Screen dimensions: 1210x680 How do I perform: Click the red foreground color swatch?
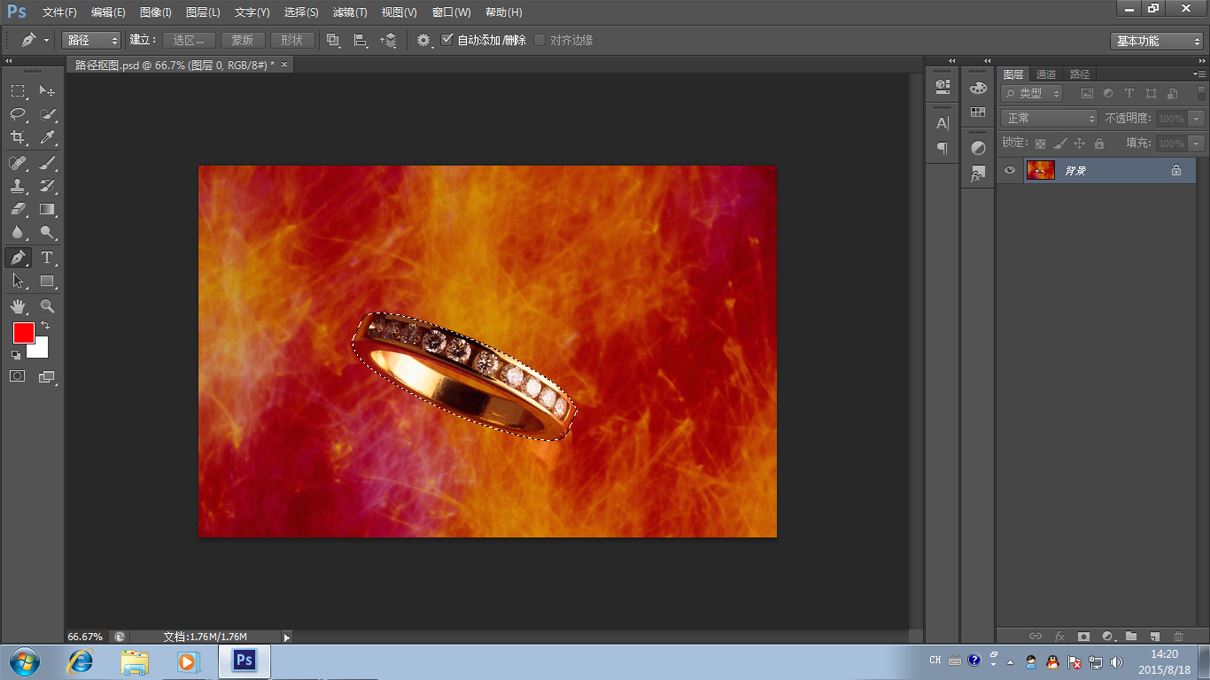(x=23, y=333)
